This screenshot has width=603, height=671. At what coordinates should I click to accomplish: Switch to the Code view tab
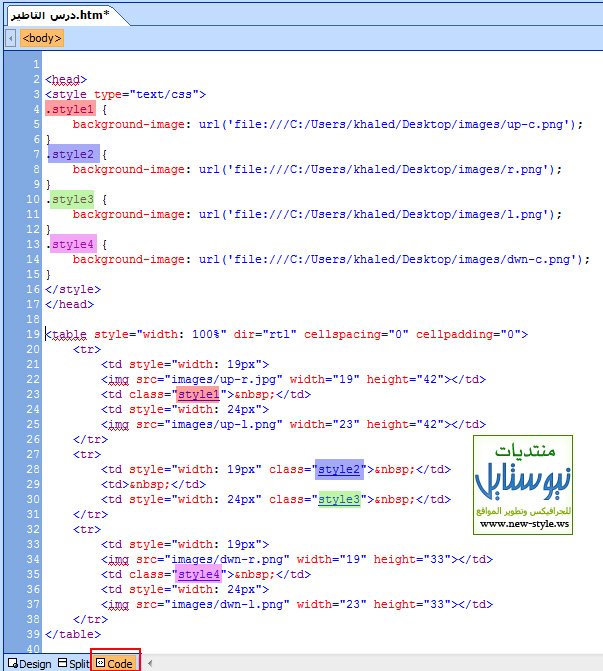(115, 663)
